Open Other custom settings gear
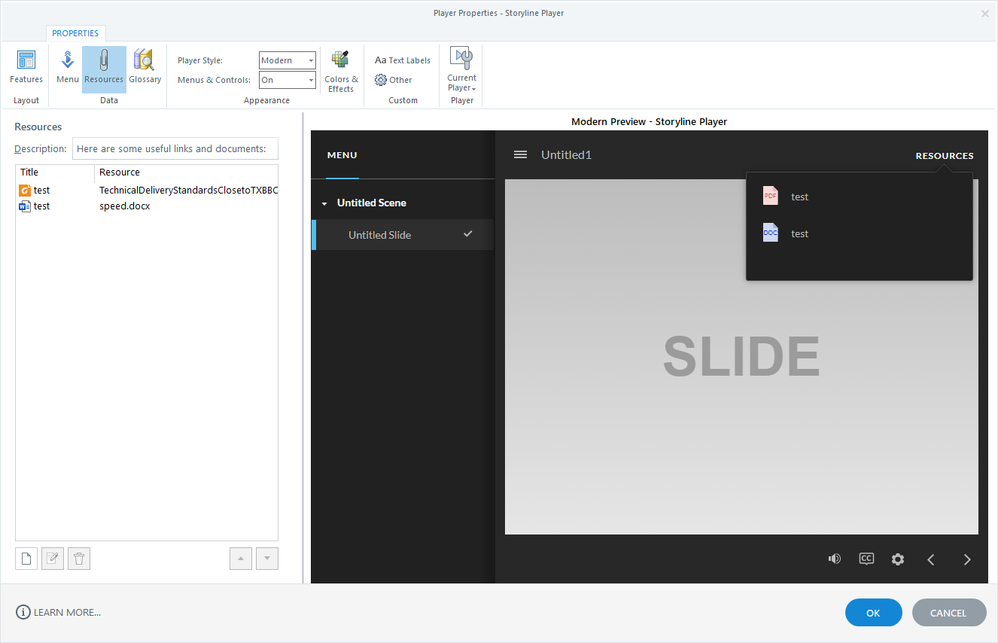Image resolution: width=998 pixels, height=643 pixels. (393, 80)
